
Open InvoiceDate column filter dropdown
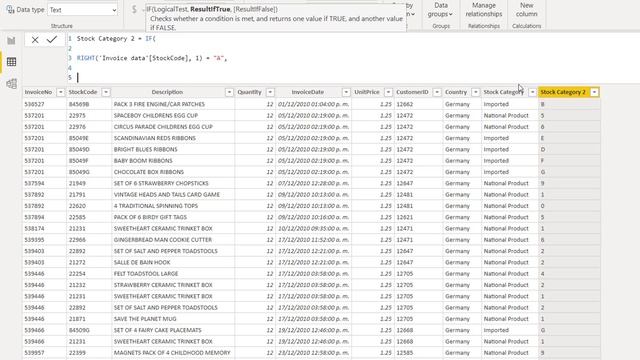click(x=346, y=92)
